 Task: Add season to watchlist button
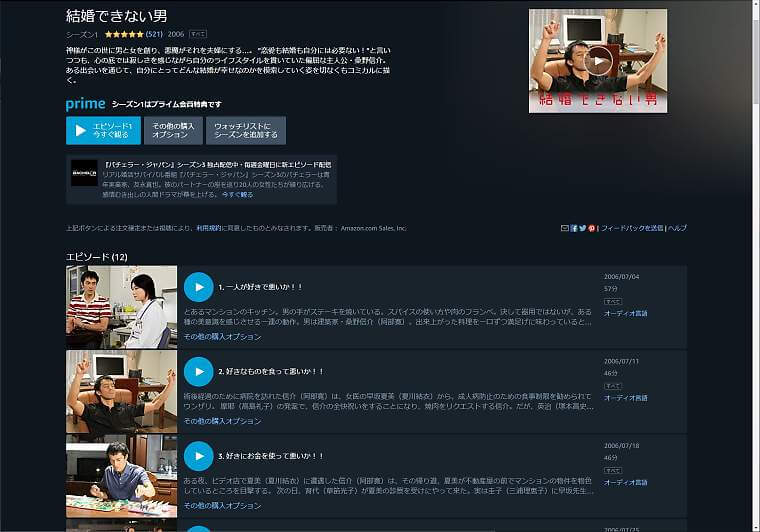click(246, 130)
